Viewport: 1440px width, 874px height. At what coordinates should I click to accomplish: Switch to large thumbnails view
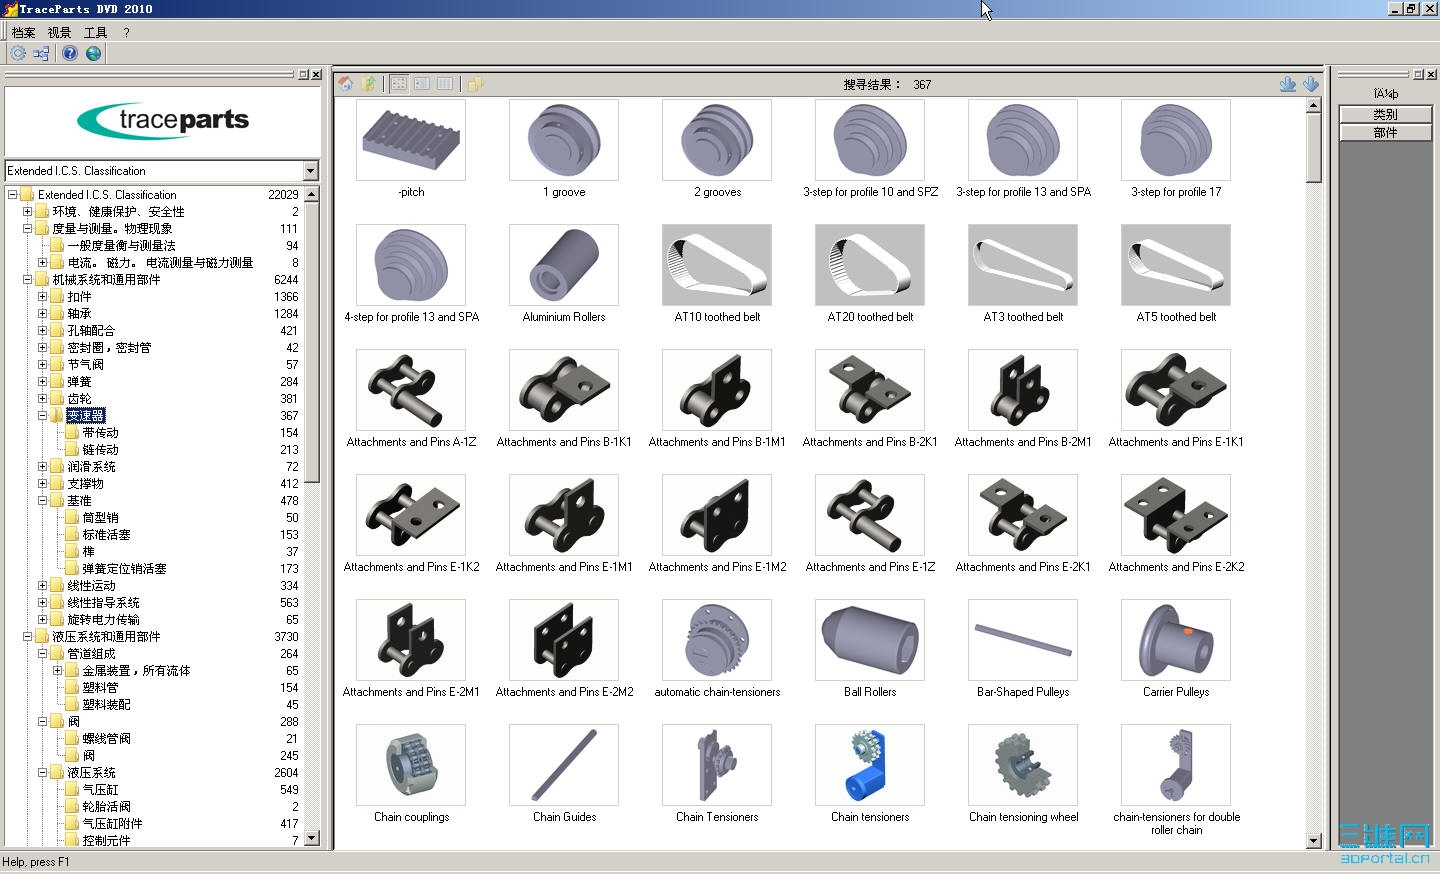pyautogui.click(x=399, y=84)
